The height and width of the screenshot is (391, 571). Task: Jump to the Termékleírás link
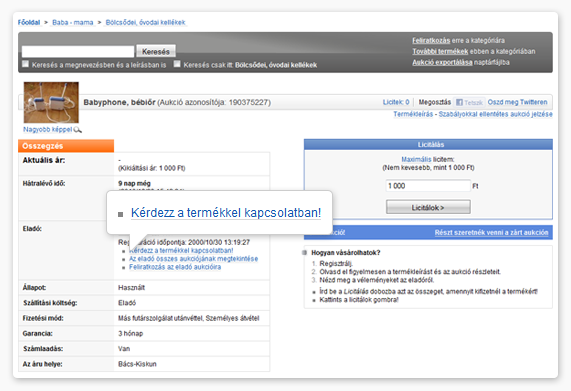click(413, 114)
